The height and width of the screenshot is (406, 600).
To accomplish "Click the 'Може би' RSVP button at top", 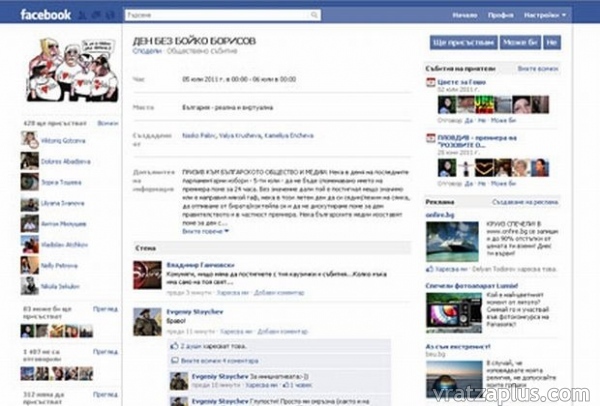I will [520, 42].
